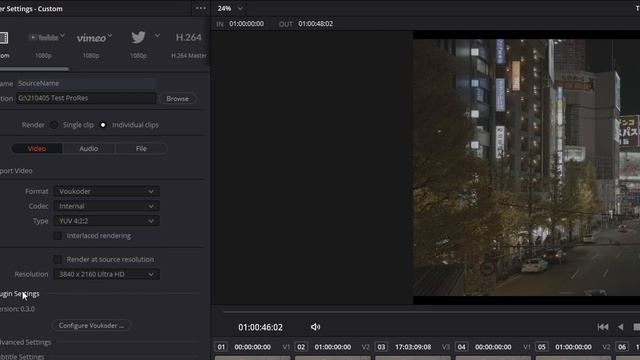Click the SourceName filename field
The image size is (640, 360).
86,83
